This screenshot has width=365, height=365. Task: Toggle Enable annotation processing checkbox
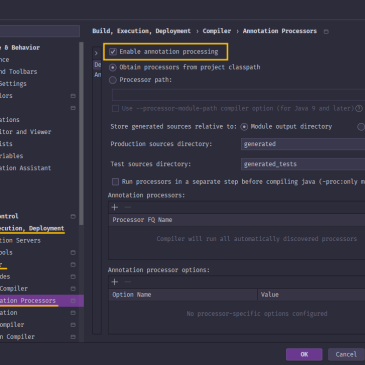[x=113, y=52]
